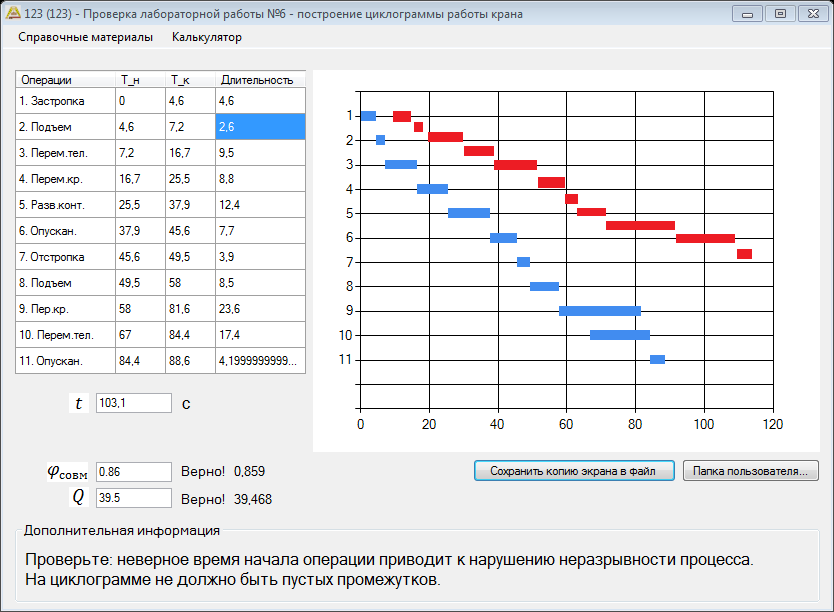Viewport: 834px width, 612px height.
Task: Select T_н cell with value 0
Action: pos(140,100)
